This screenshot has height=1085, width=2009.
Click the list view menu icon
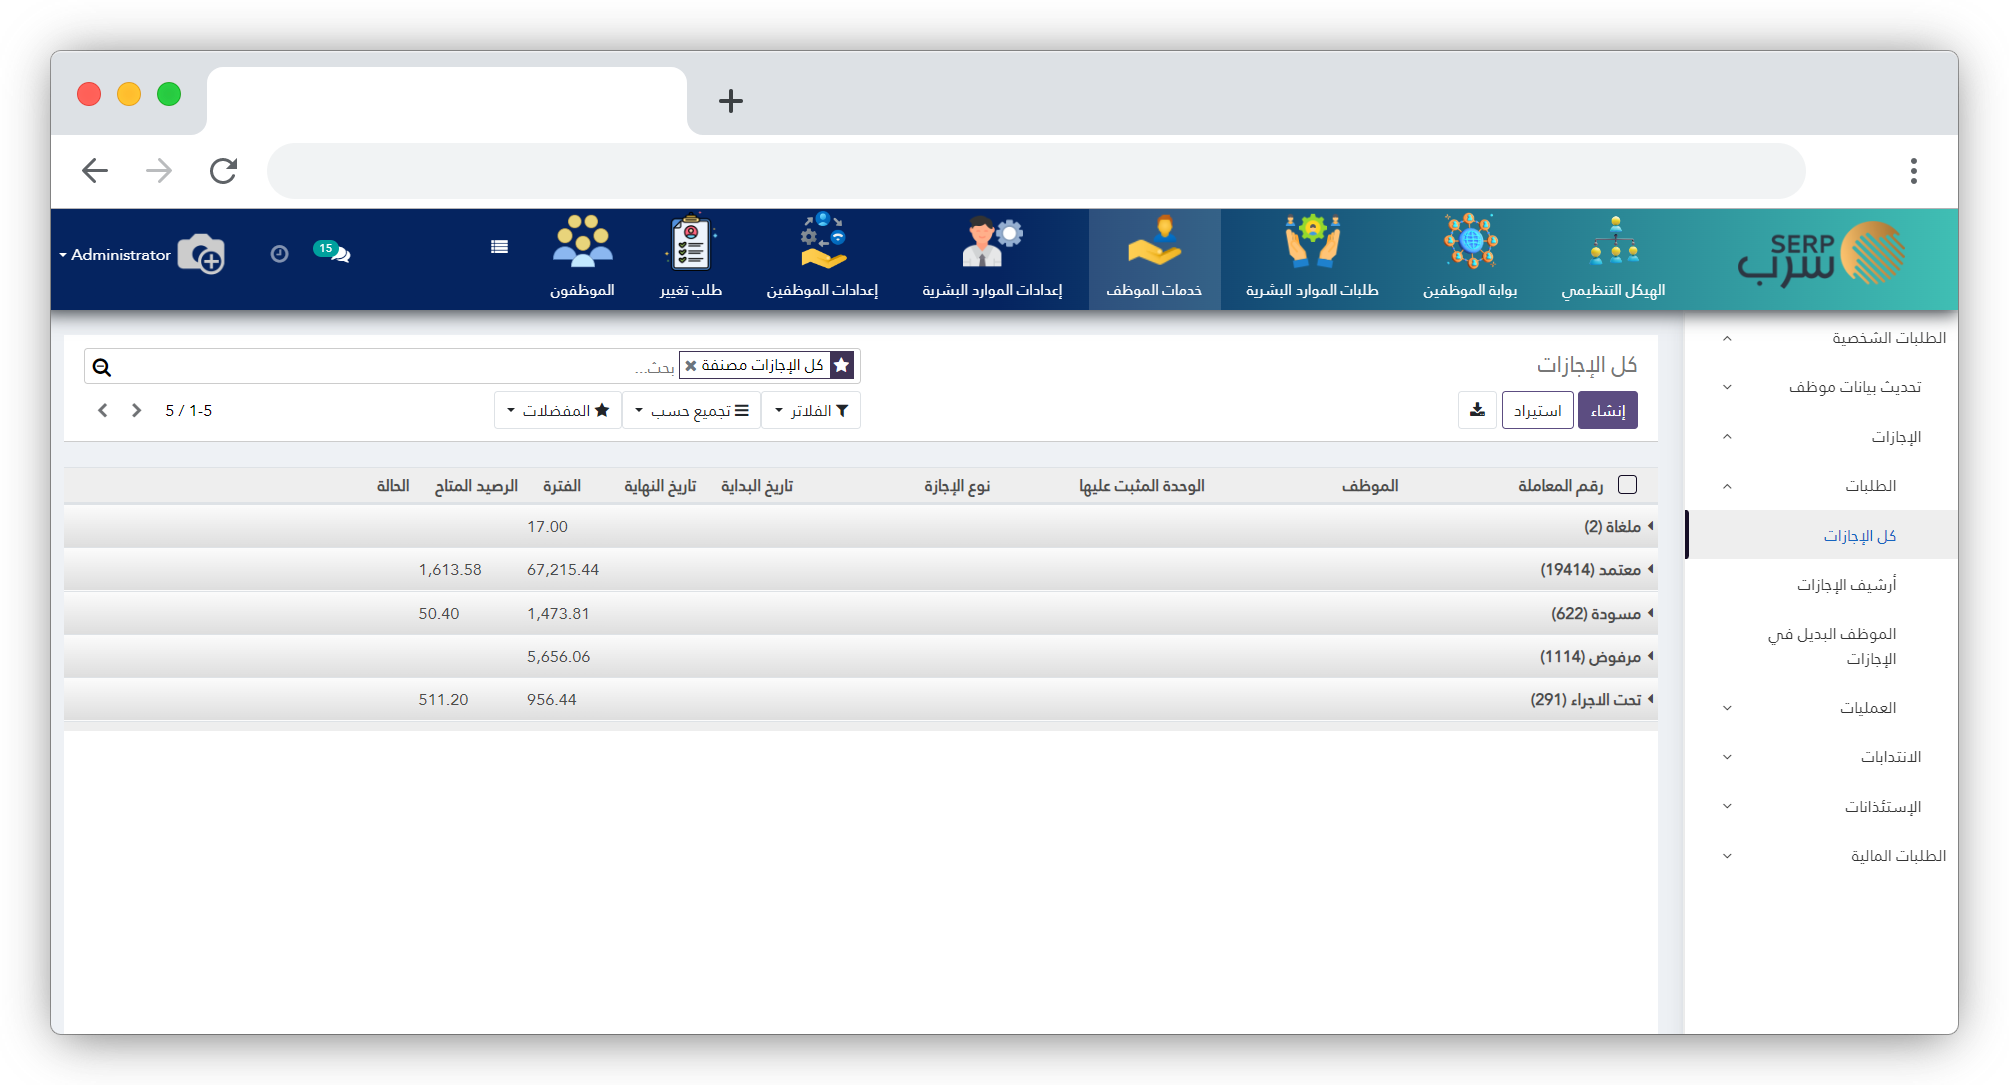499,247
